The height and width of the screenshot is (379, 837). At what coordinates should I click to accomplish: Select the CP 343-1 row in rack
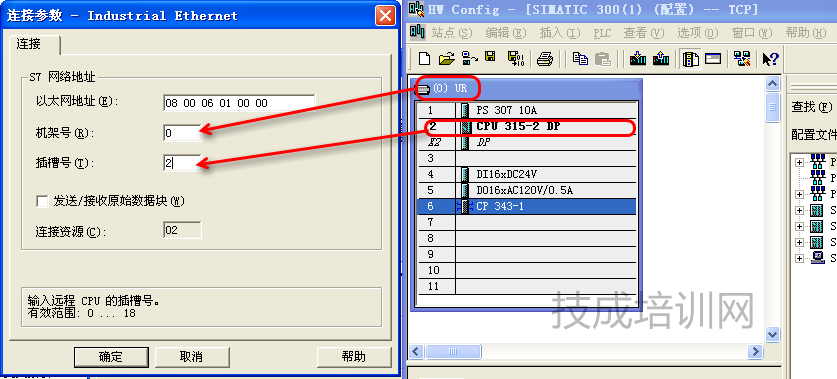tap(526, 207)
